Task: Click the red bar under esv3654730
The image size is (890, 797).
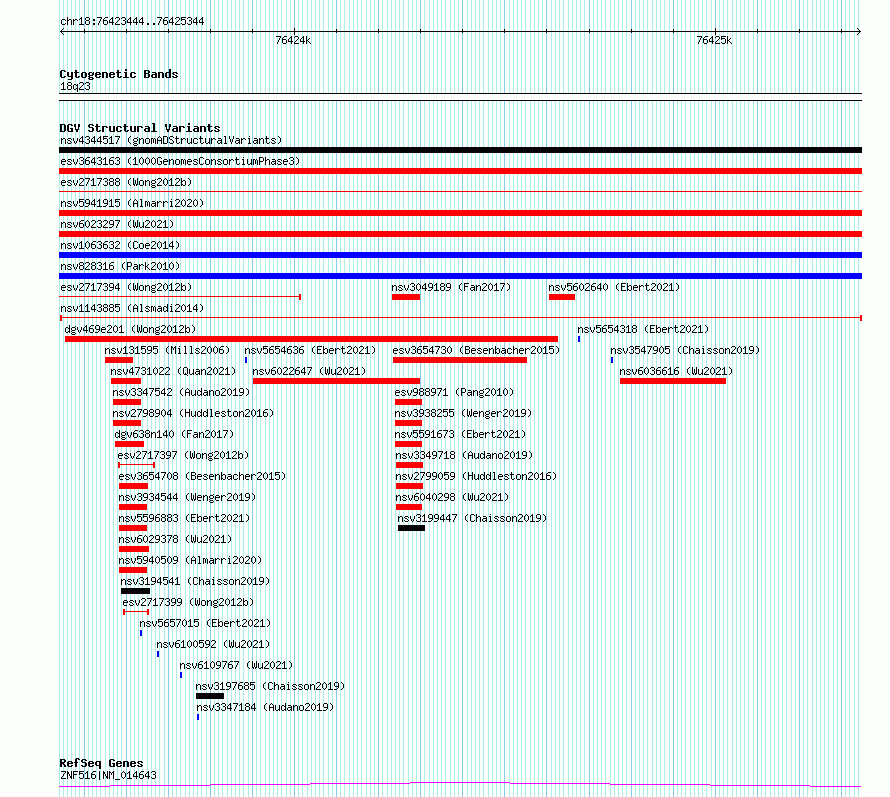Action: [x=460, y=360]
